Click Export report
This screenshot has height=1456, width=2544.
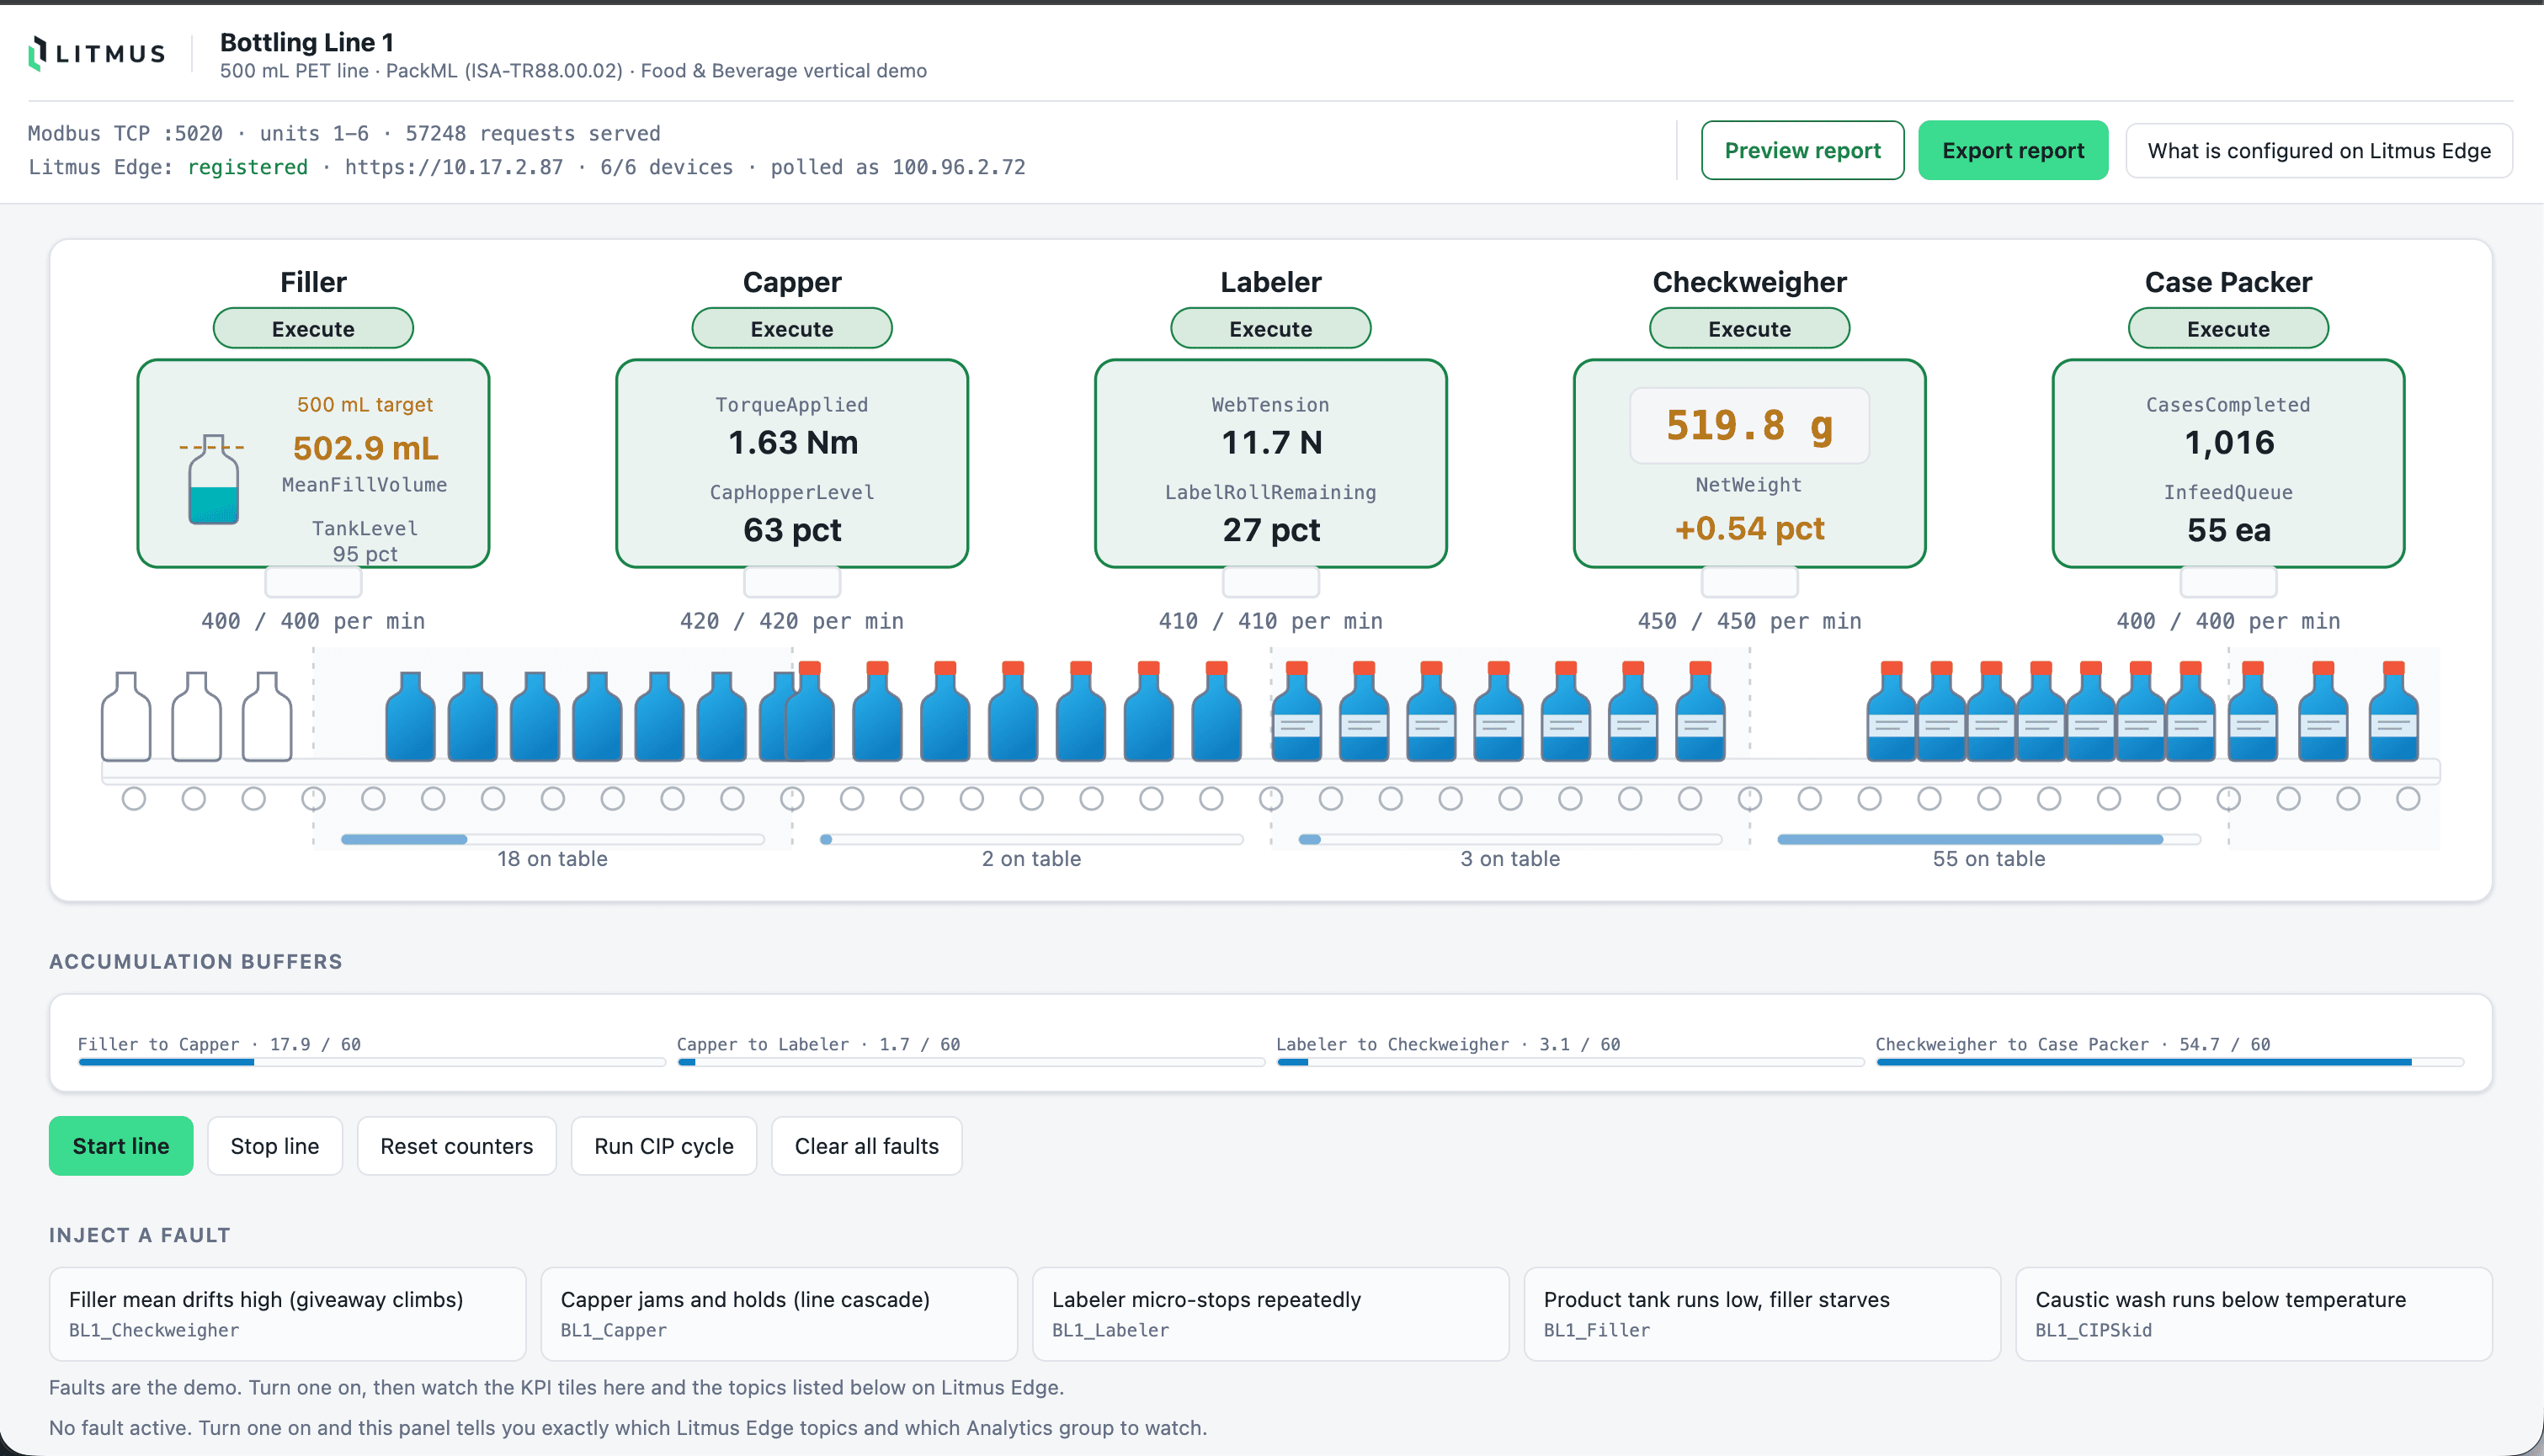(x=2013, y=150)
